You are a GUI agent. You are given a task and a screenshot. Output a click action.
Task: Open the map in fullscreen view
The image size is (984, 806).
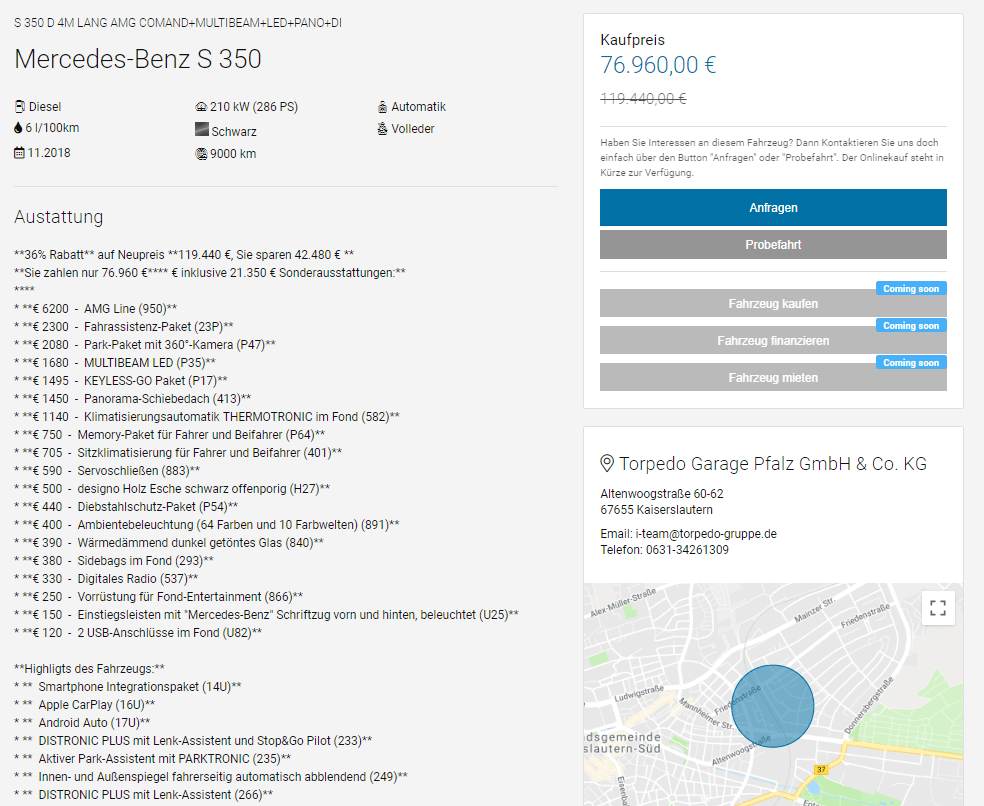(938, 608)
